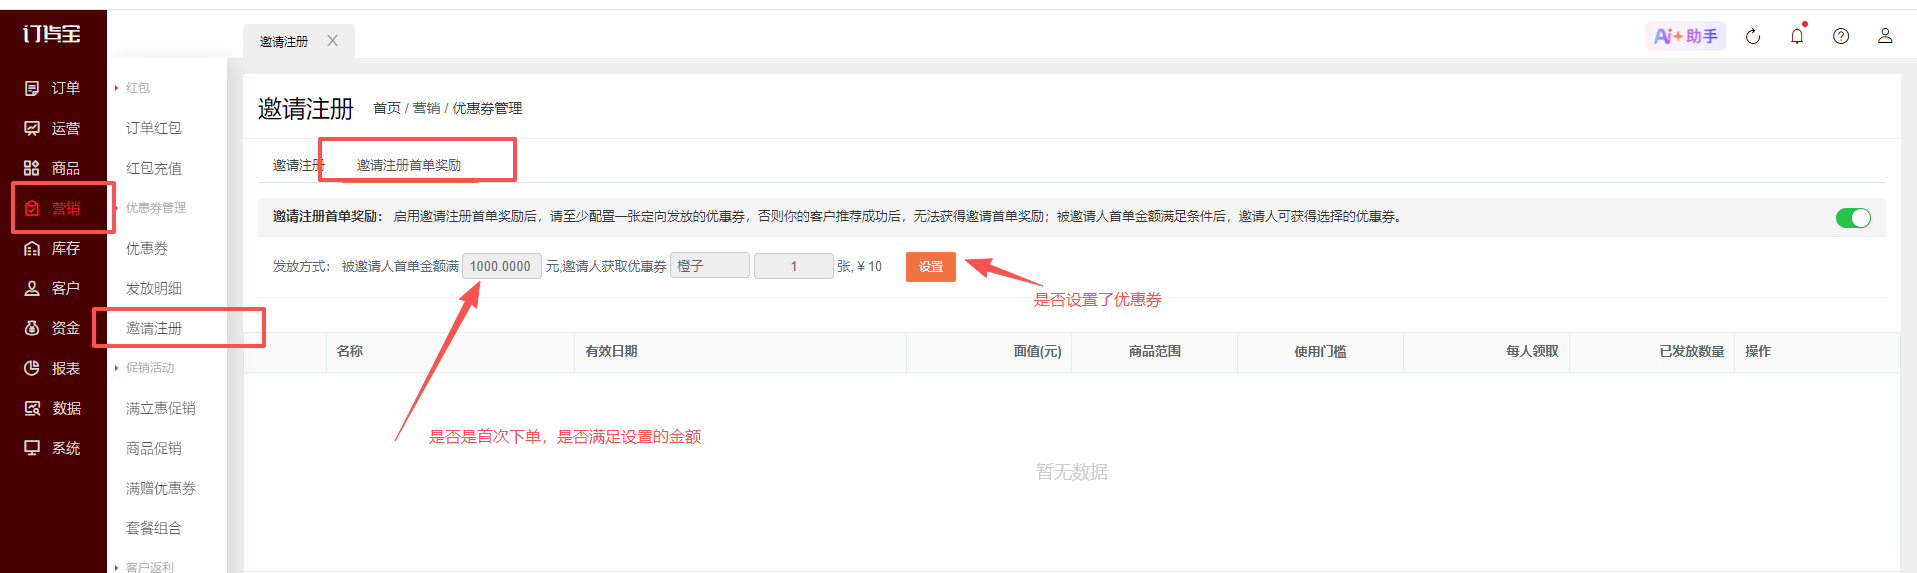Image resolution: width=1917 pixels, height=573 pixels.
Task: Click the coupon quantity field showing 1
Action: tap(794, 266)
